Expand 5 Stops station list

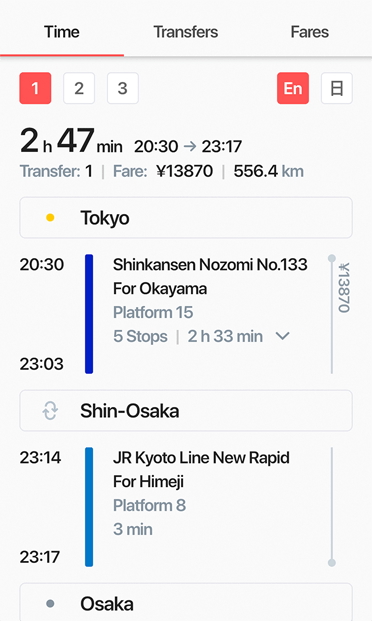[x=140, y=336]
